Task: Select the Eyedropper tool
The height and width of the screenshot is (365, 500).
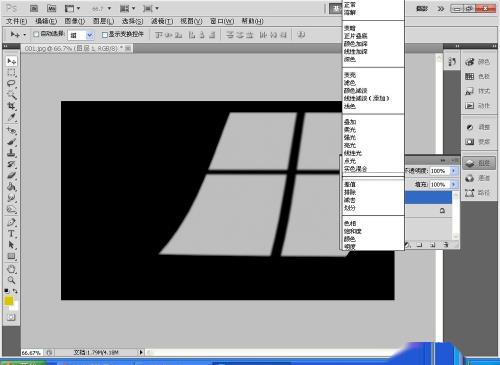Action: coord(11,117)
